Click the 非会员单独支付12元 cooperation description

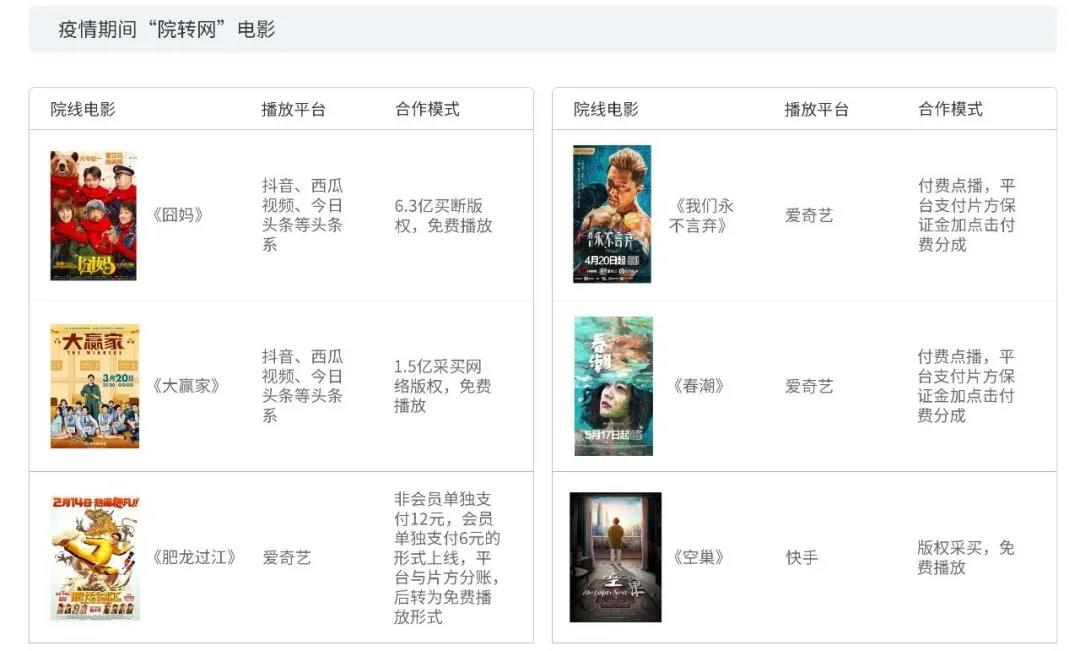(x=447, y=557)
